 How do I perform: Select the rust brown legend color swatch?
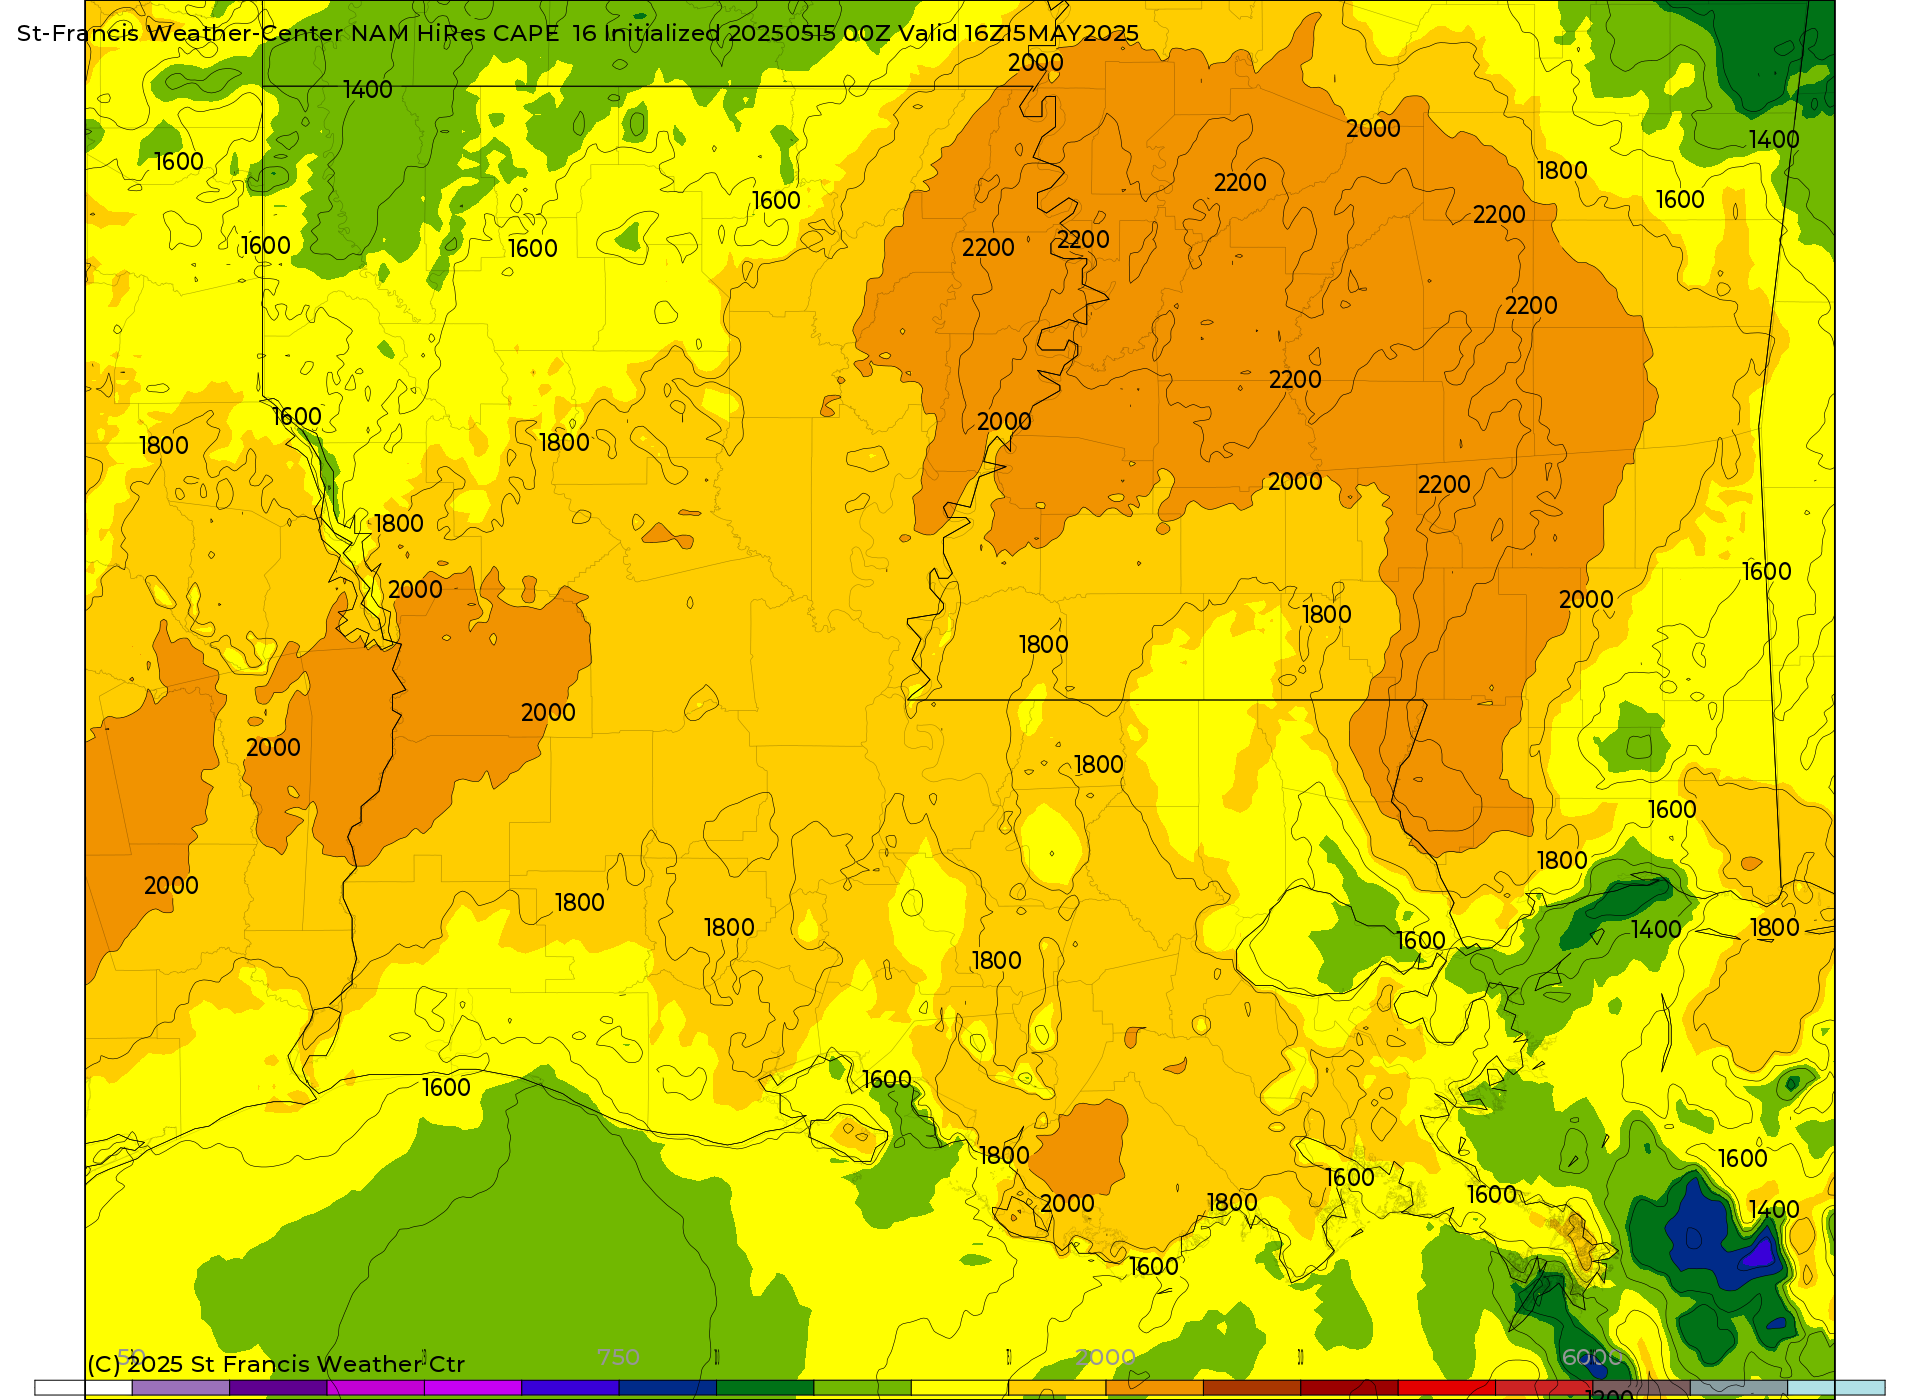(x=1252, y=1387)
